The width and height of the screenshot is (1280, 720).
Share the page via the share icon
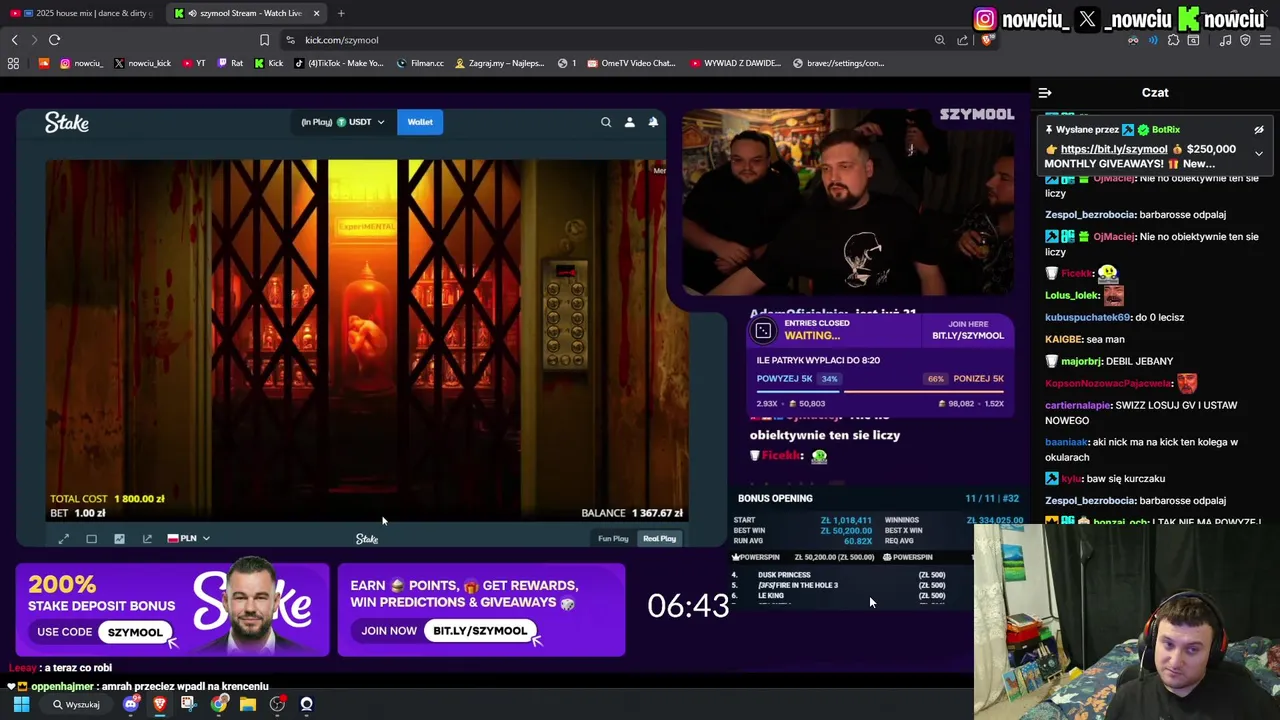click(962, 40)
